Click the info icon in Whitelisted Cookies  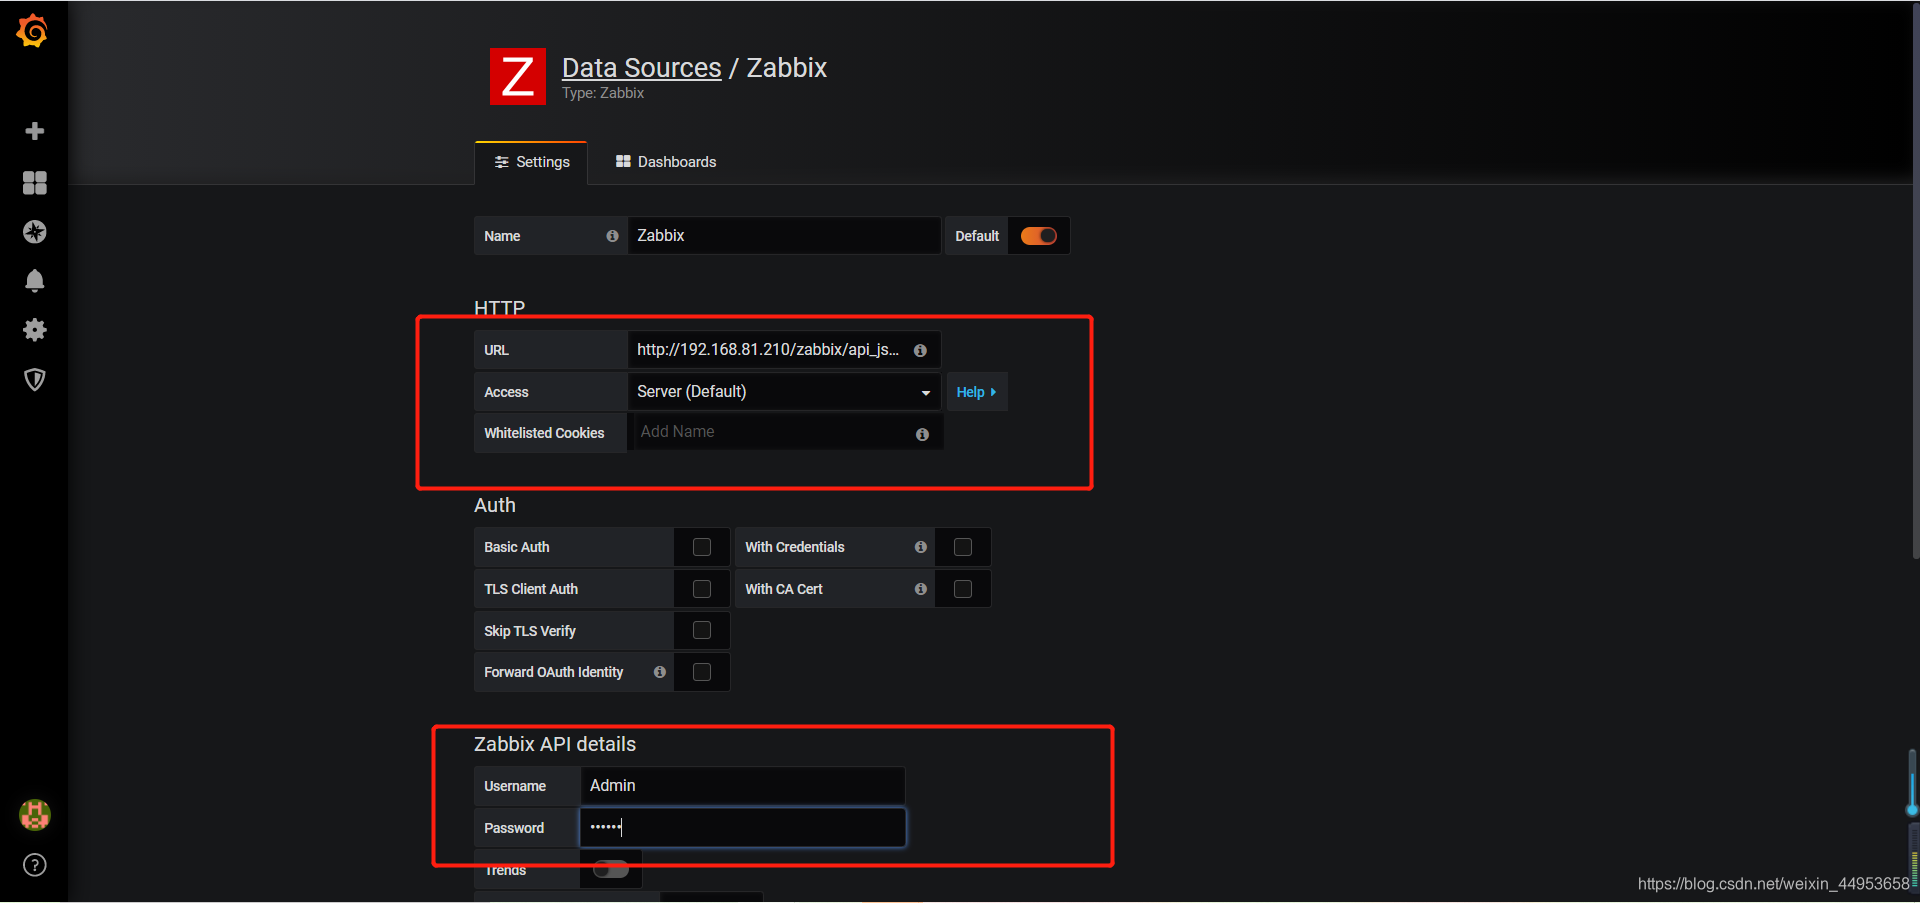click(x=922, y=434)
